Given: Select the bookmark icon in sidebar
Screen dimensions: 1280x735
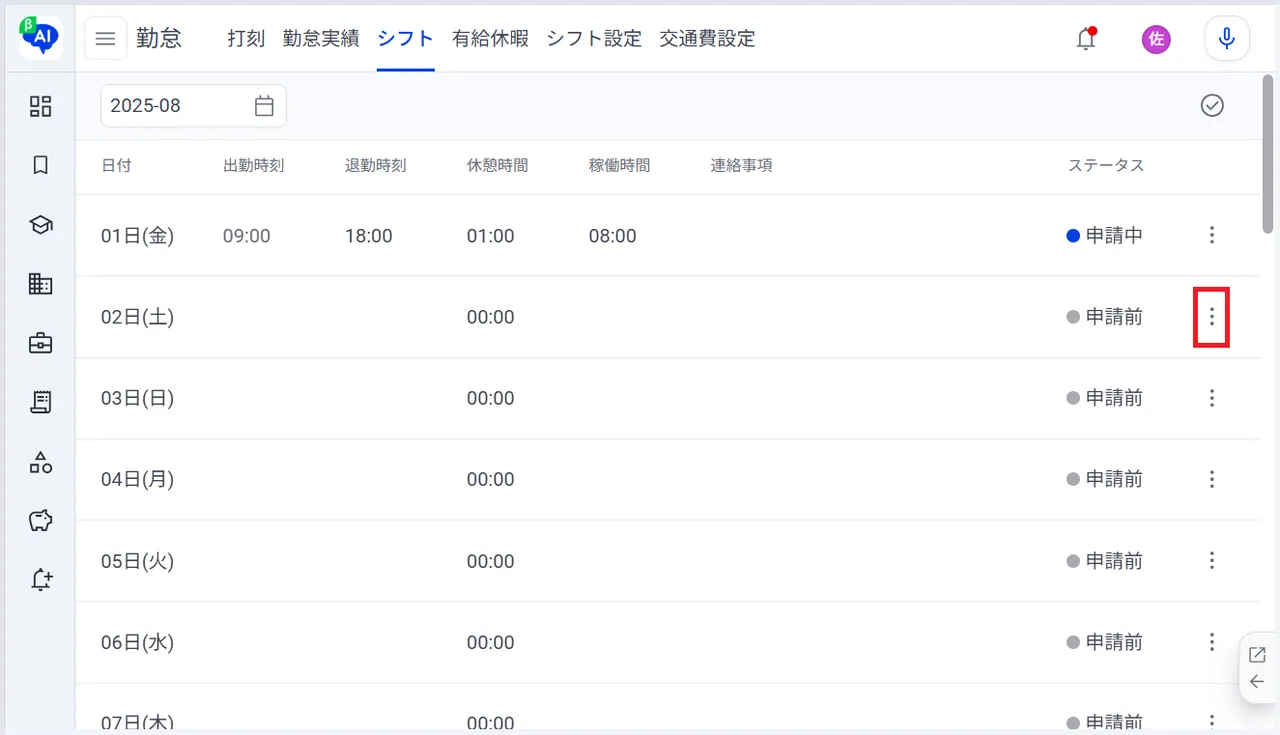Looking at the screenshot, I should click(x=40, y=165).
